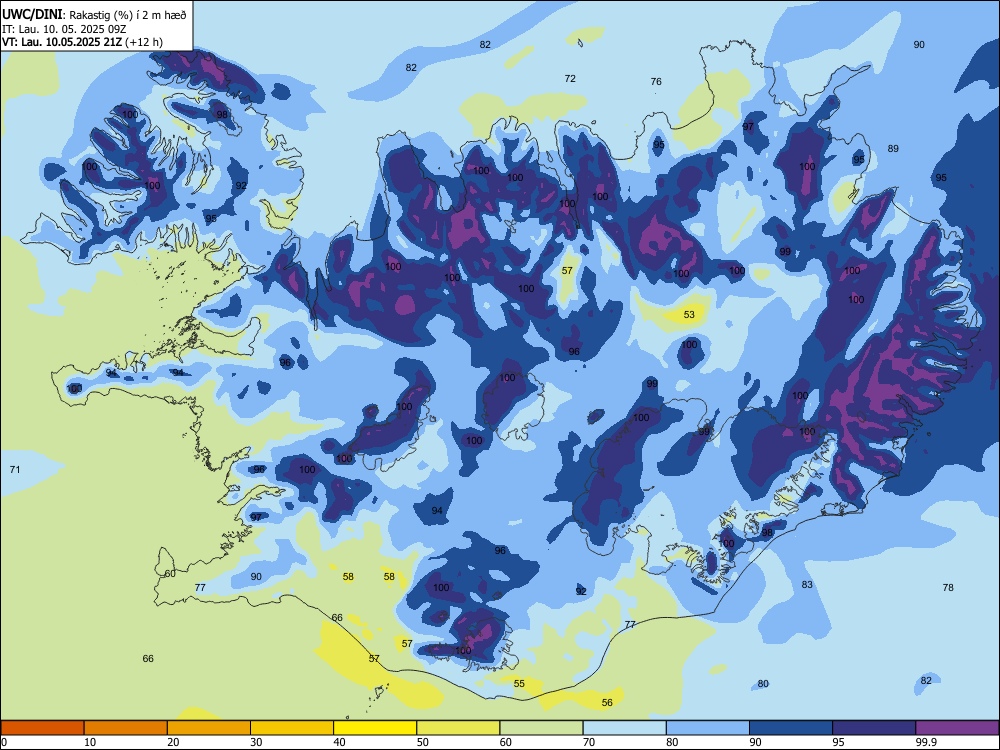Viewport: 1000px width, 750px height.
Task: Select the 40–50 bright yellow legend swatch
Action: coord(375,728)
